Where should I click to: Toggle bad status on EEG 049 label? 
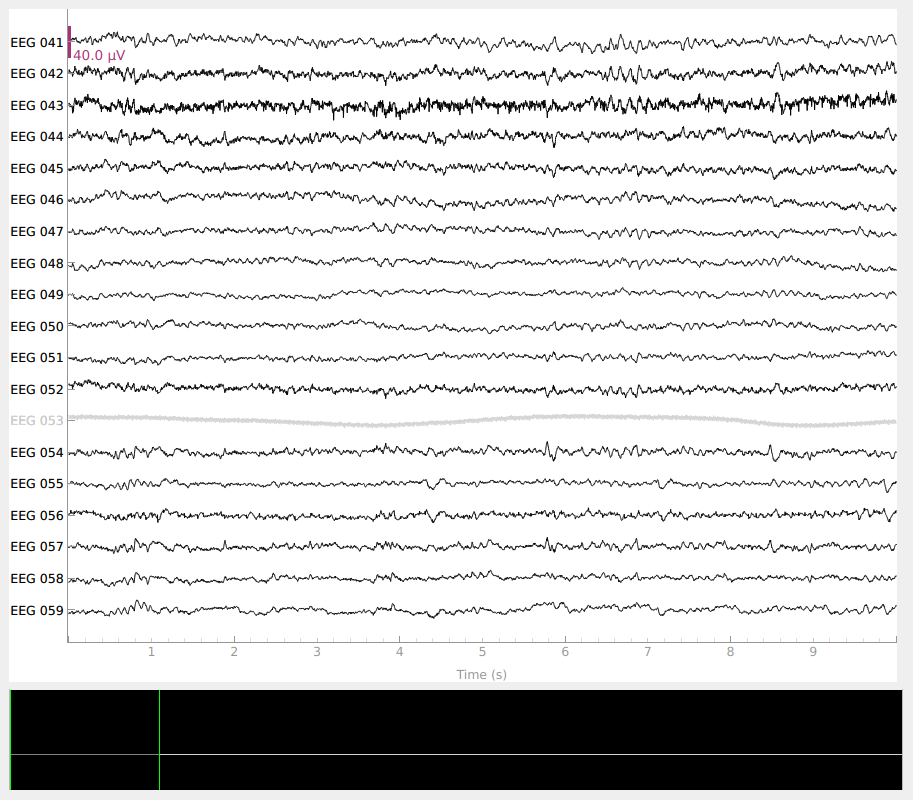37,295
